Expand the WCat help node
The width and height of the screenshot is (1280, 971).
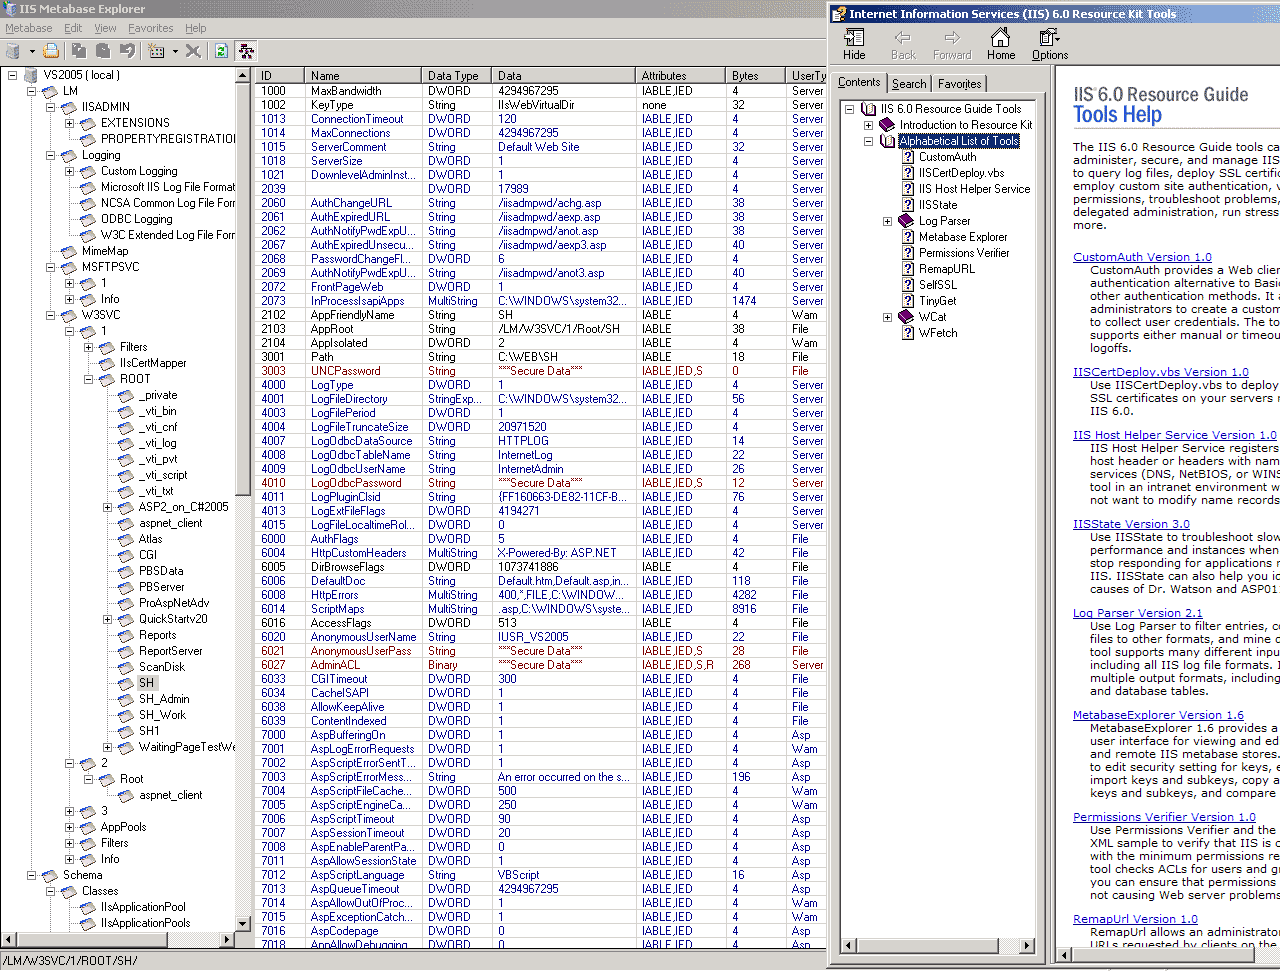(x=887, y=317)
